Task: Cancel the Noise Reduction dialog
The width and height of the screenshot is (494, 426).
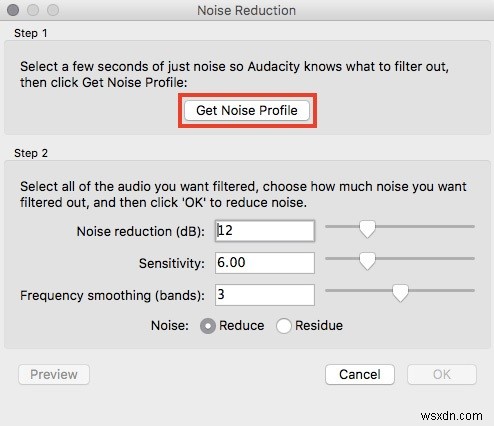Action: click(x=360, y=374)
